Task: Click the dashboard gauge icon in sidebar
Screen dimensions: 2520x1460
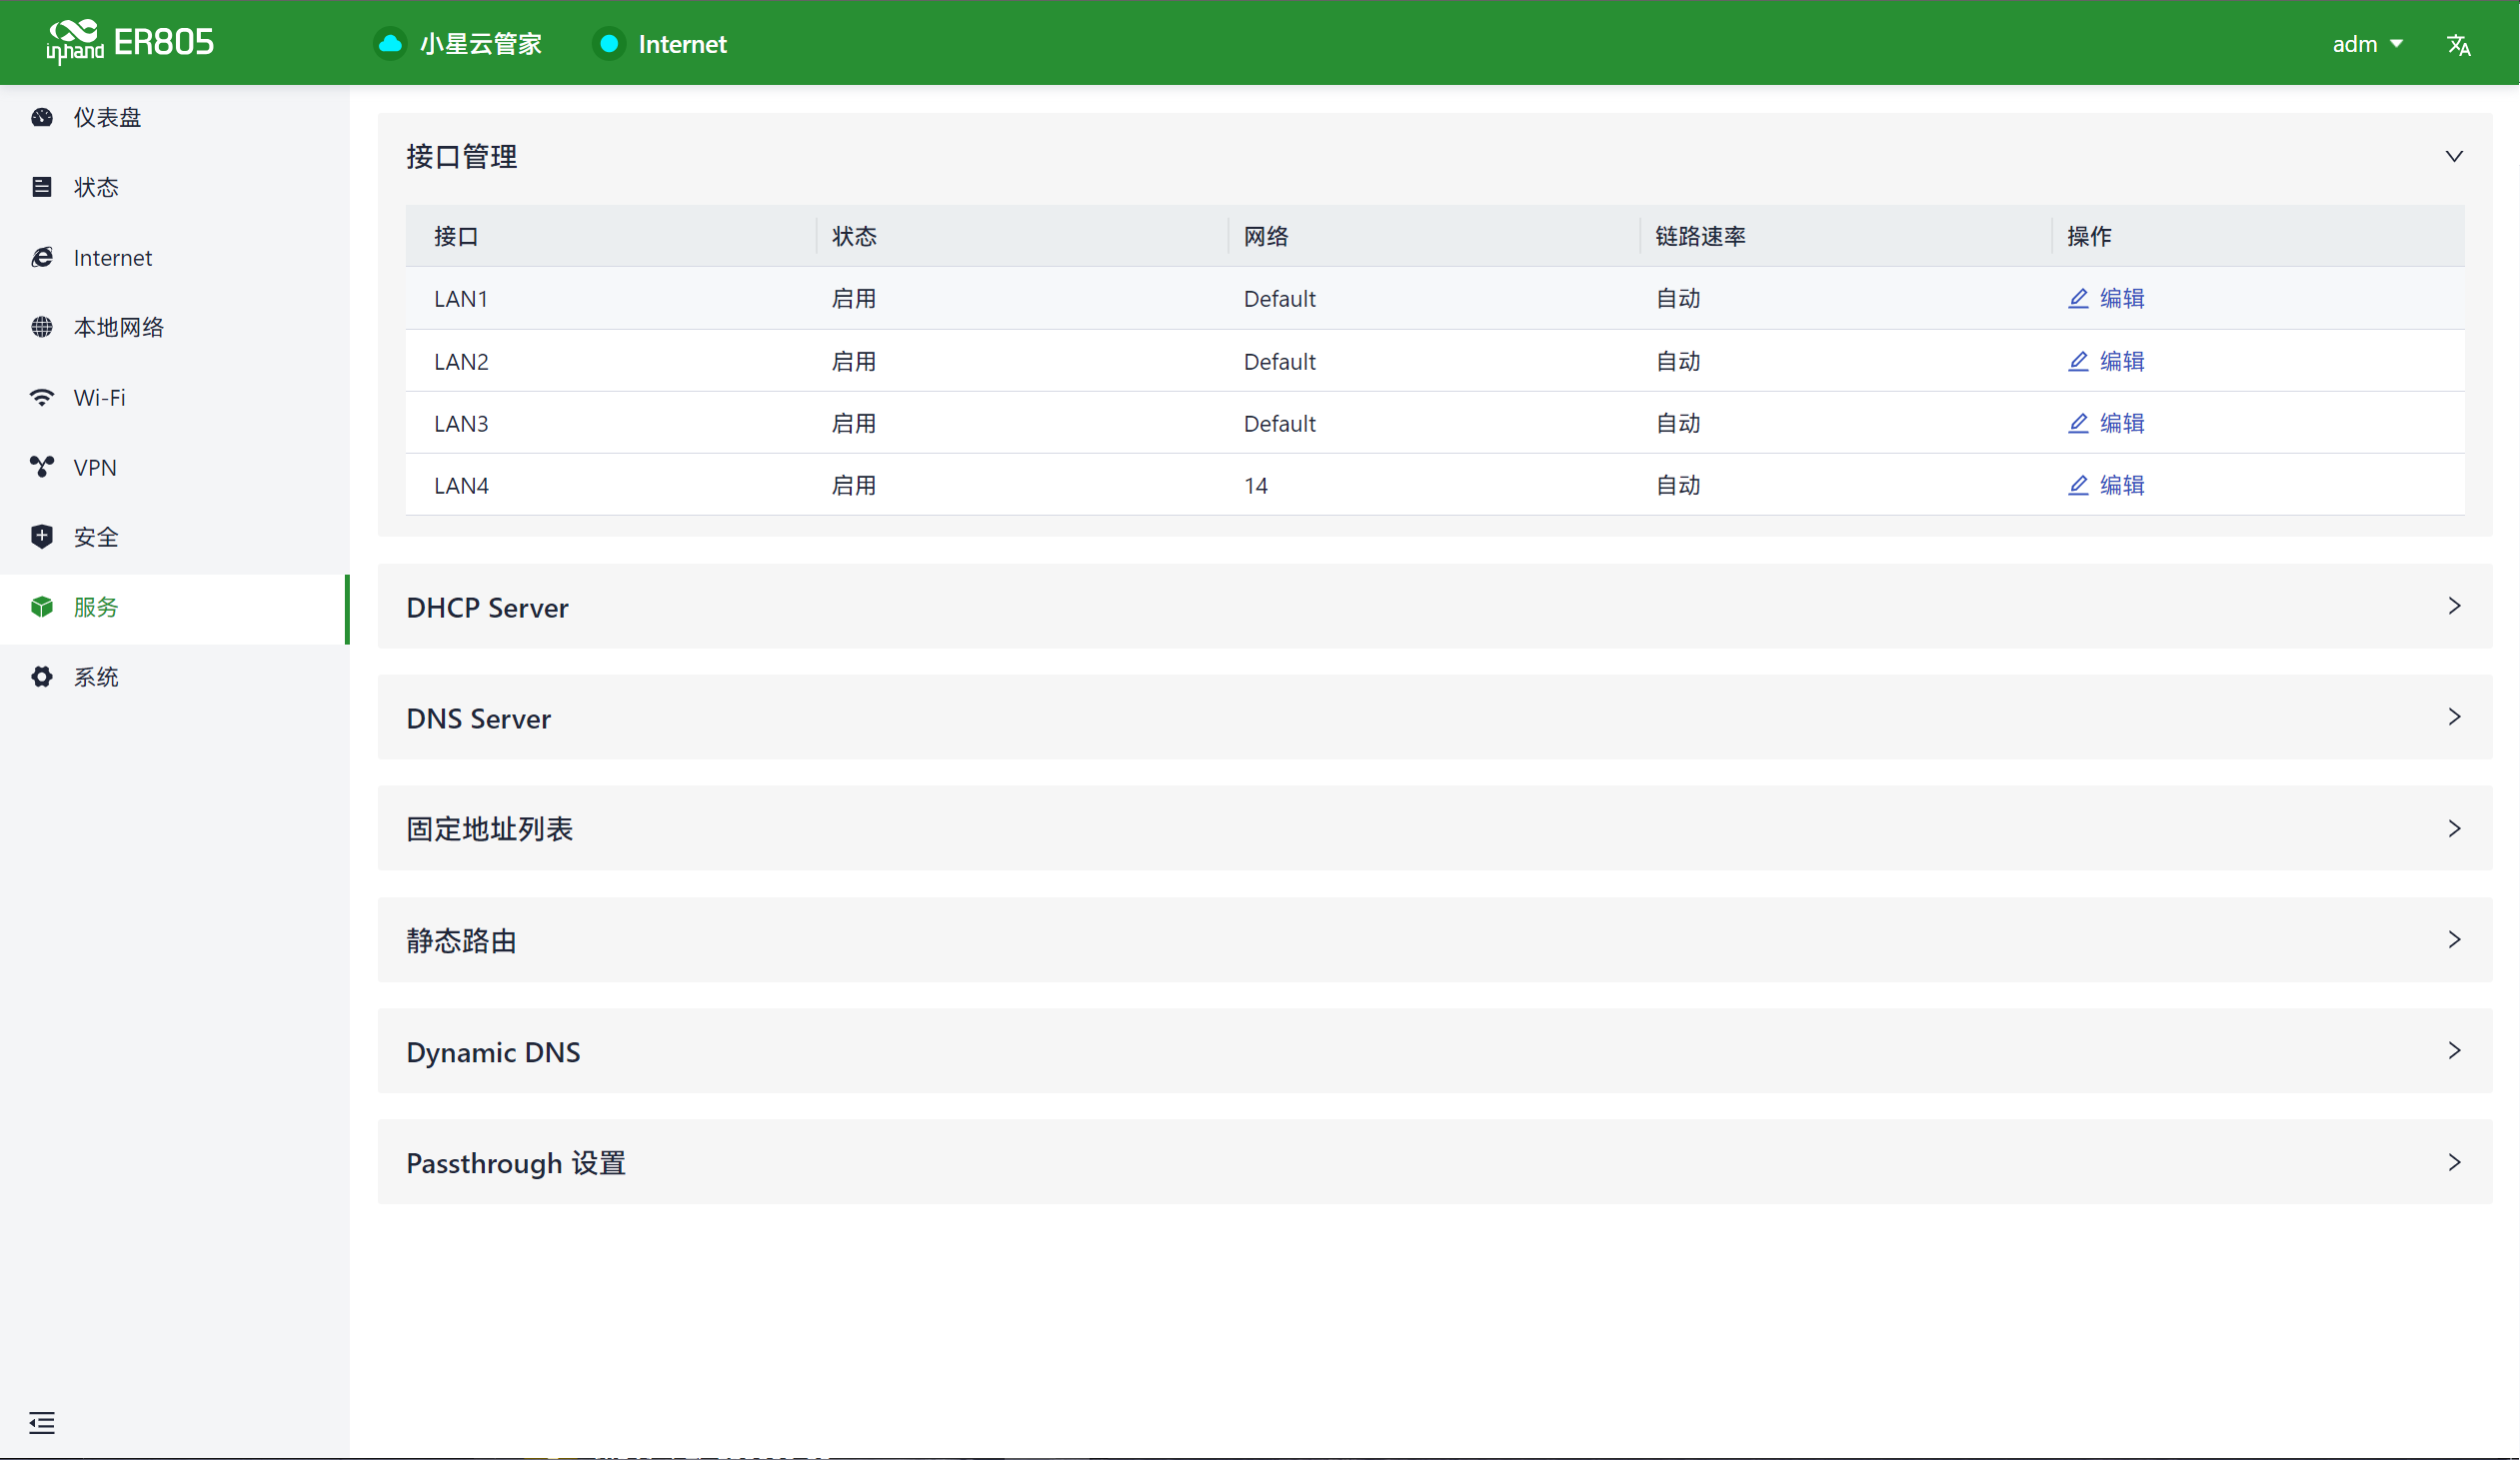Action: pos(41,117)
